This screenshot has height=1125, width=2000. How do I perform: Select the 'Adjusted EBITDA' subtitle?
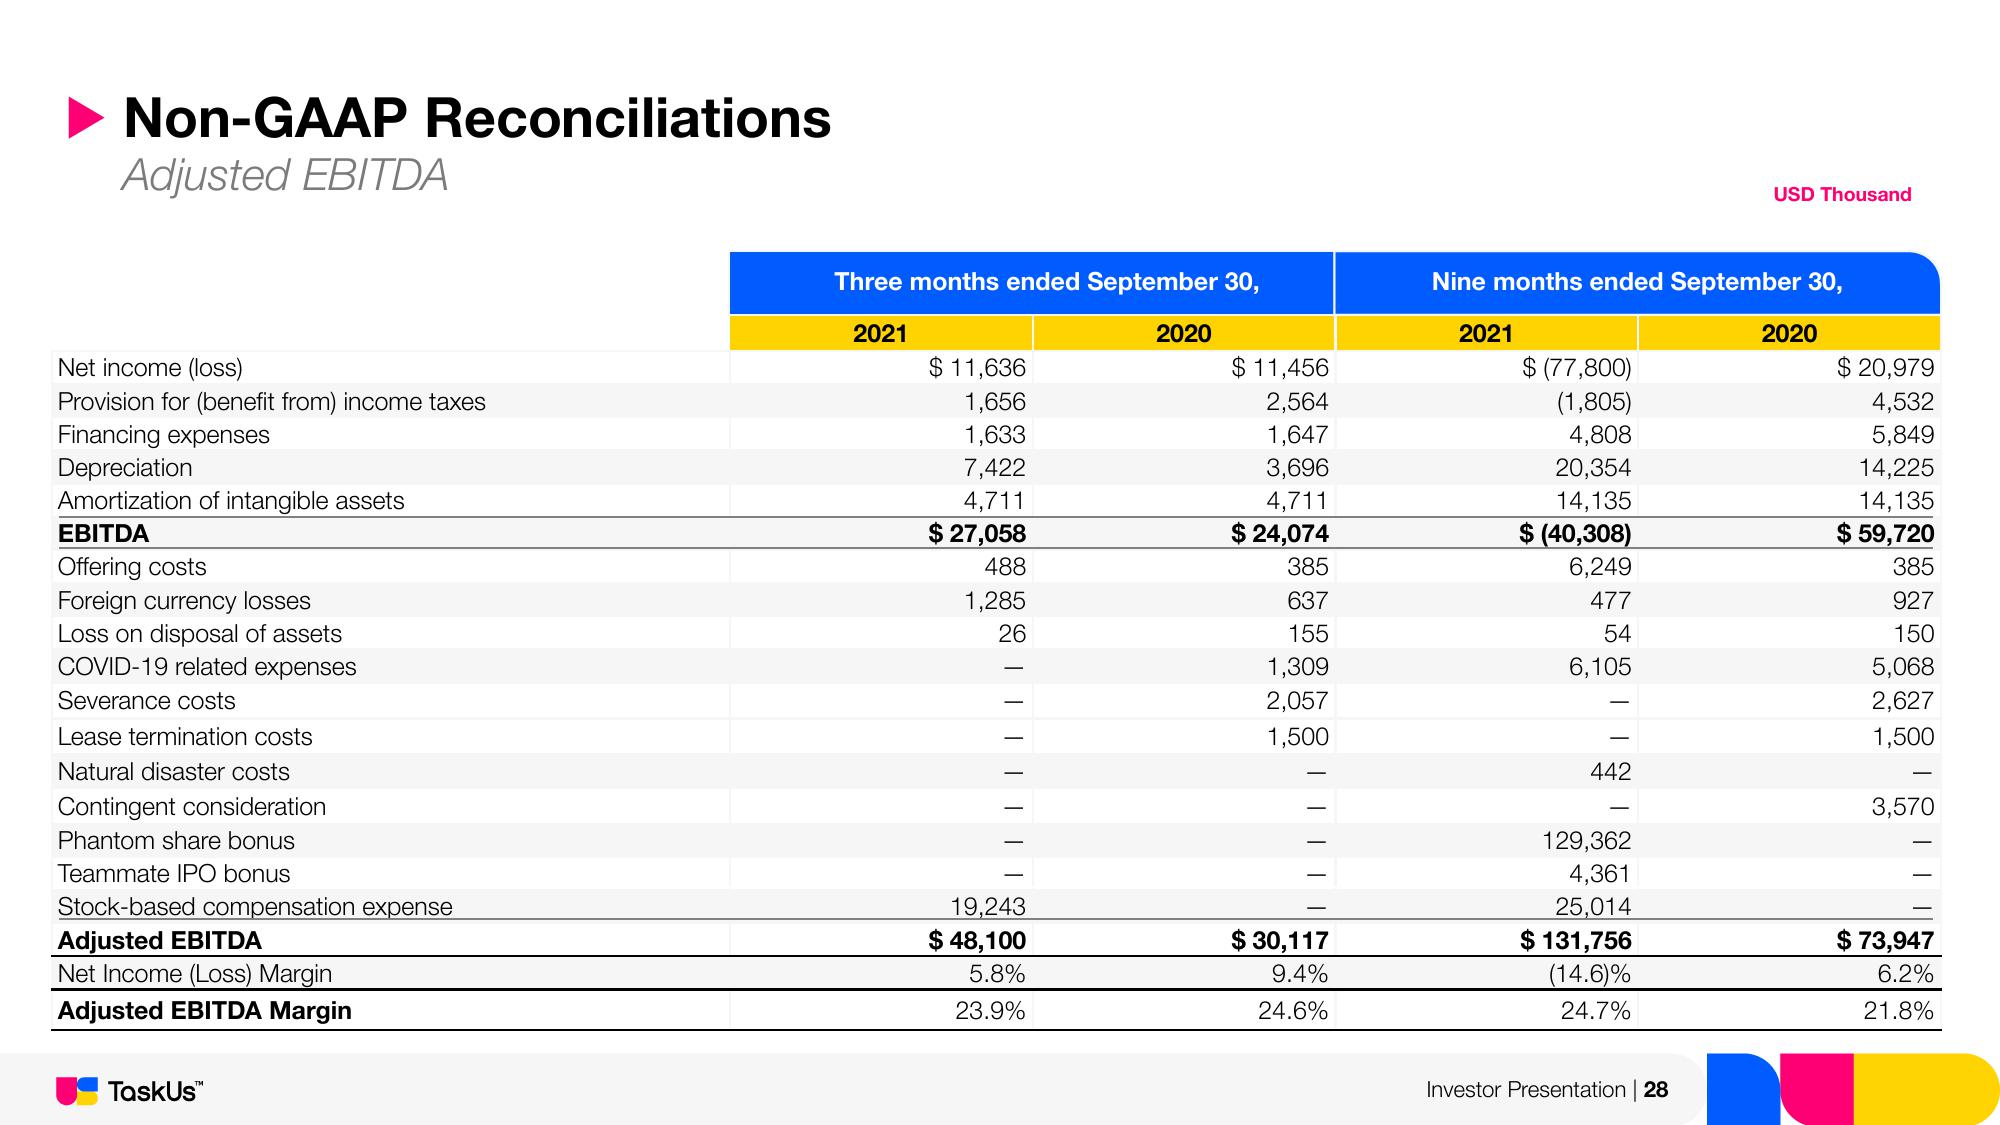tap(285, 175)
